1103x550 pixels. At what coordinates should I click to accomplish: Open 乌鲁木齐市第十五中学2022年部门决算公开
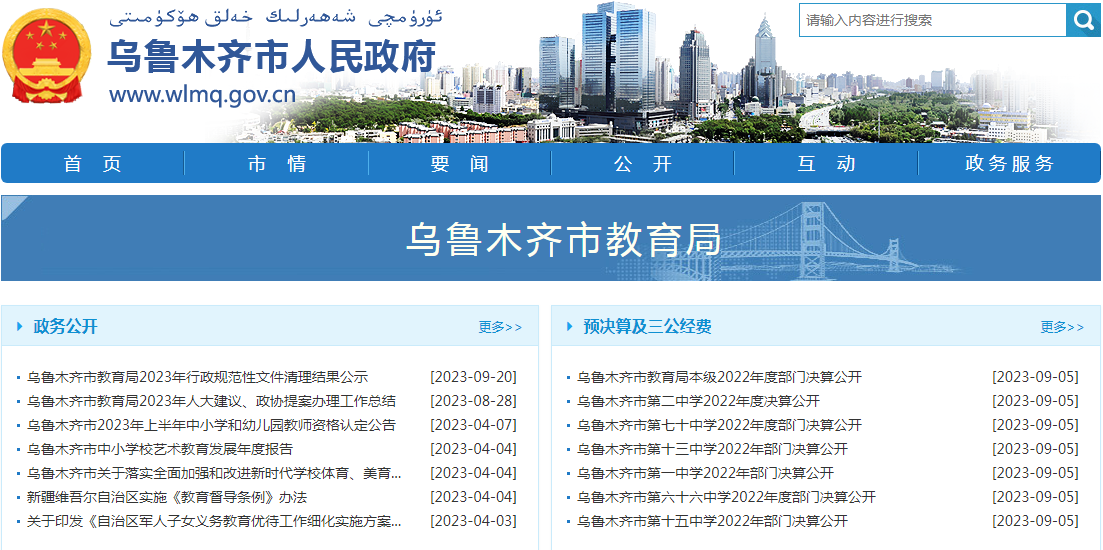712,521
